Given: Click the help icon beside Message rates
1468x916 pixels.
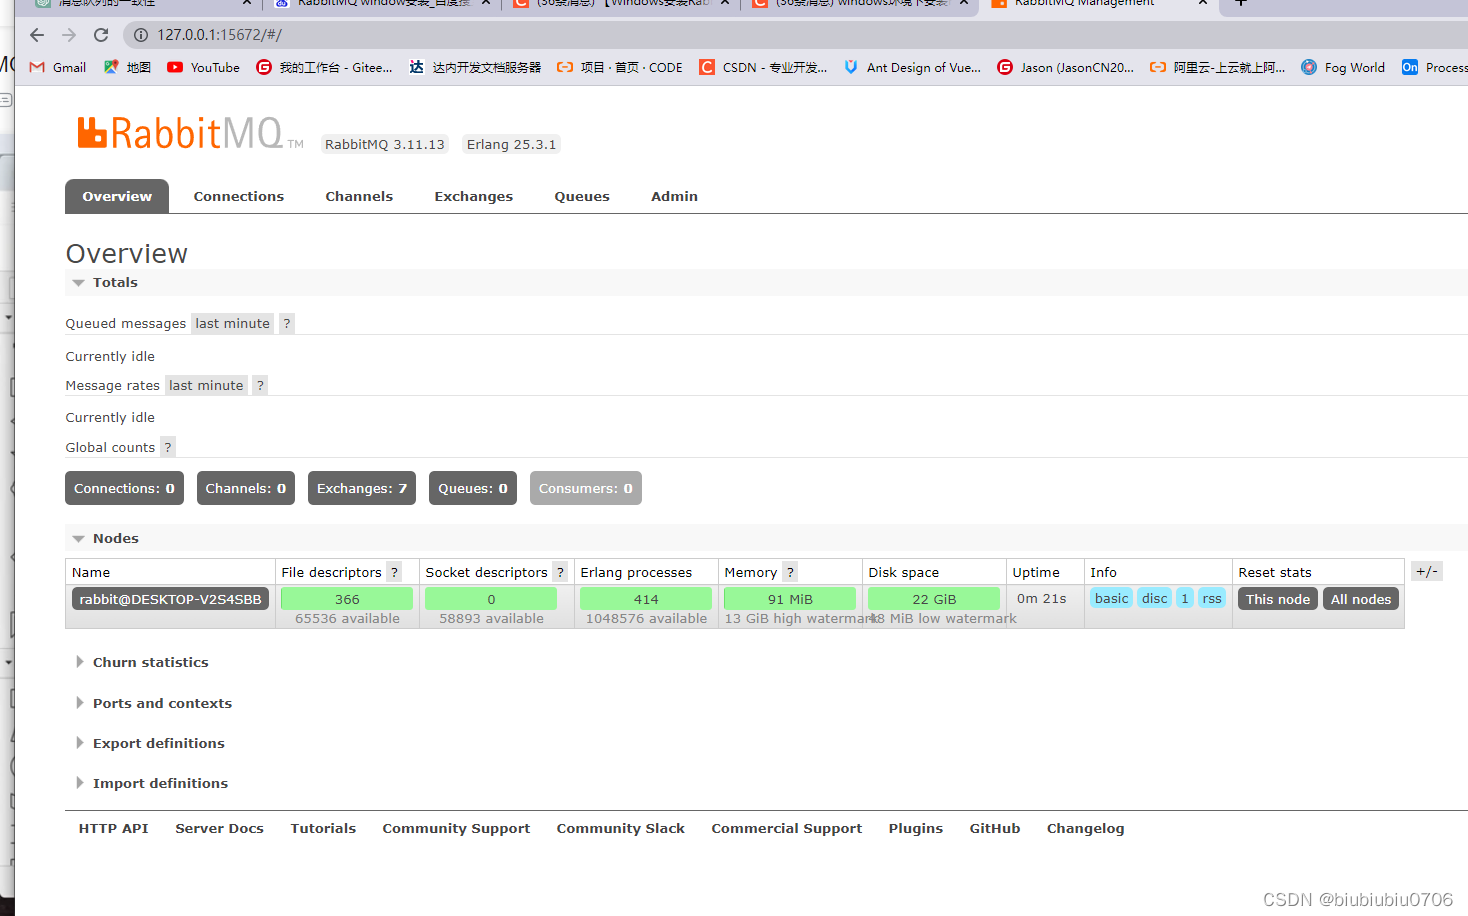Looking at the screenshot, I should pyautogui.click(x=260, y=385).
